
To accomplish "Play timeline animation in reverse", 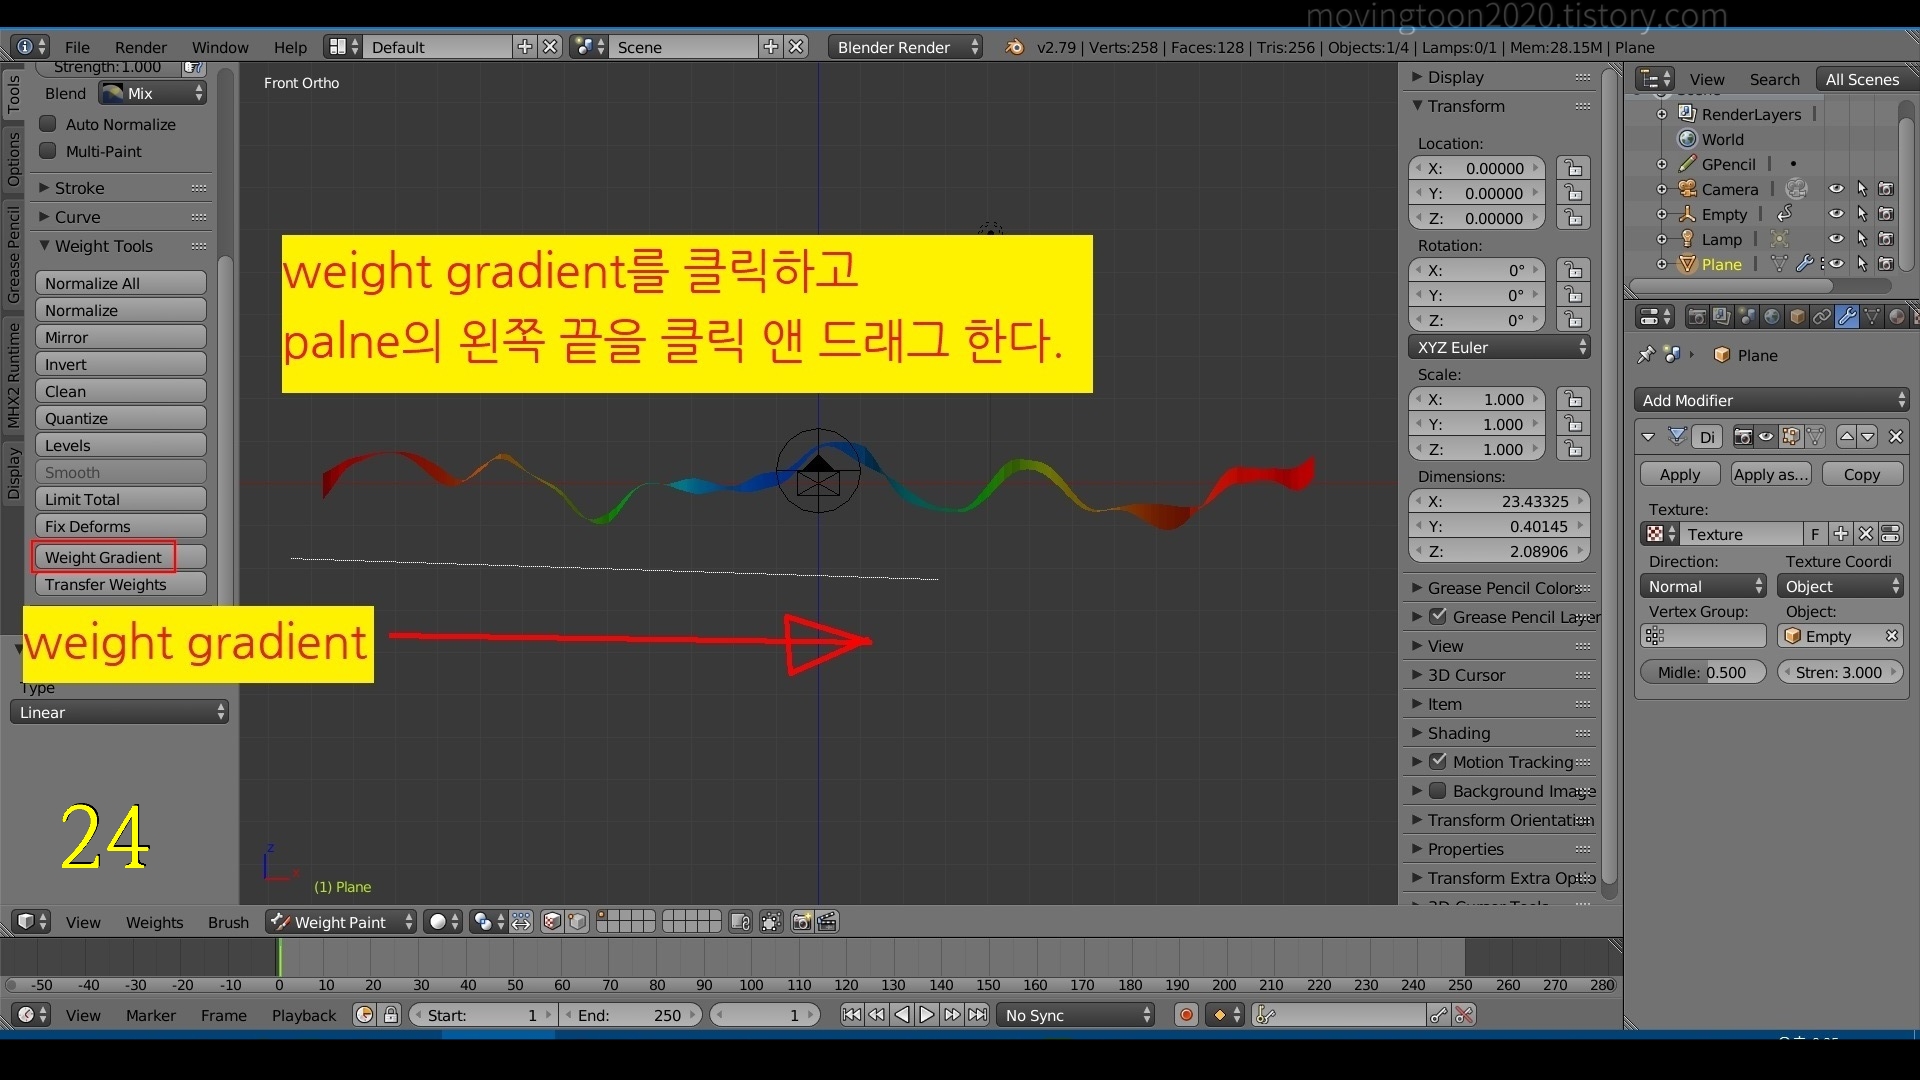I will [902, 1015].
